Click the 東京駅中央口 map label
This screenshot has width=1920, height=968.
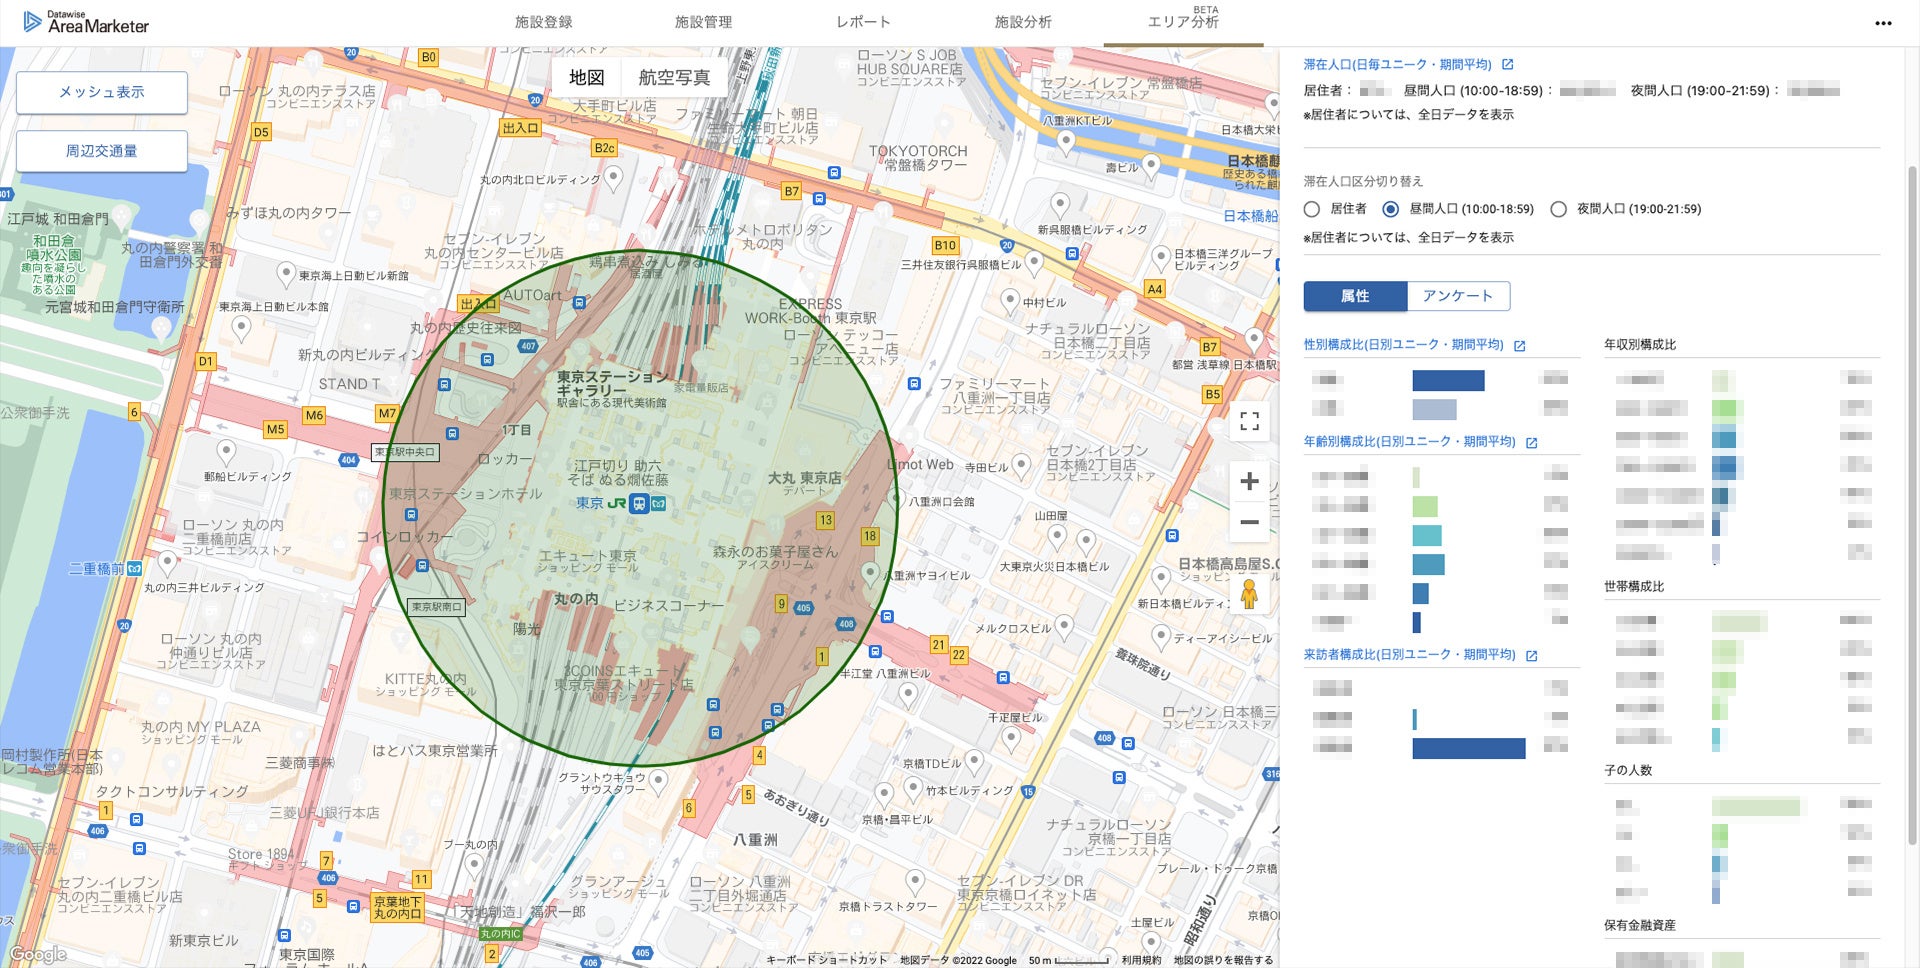coord(405,452)
